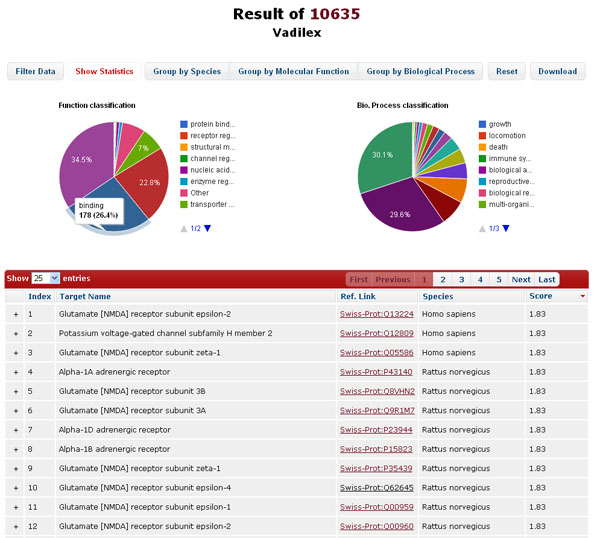Click 'Potassium voltage-gated channel subfamily H member 2'
Viewport: 600px width, 538px height.
[x=165, y=333]
